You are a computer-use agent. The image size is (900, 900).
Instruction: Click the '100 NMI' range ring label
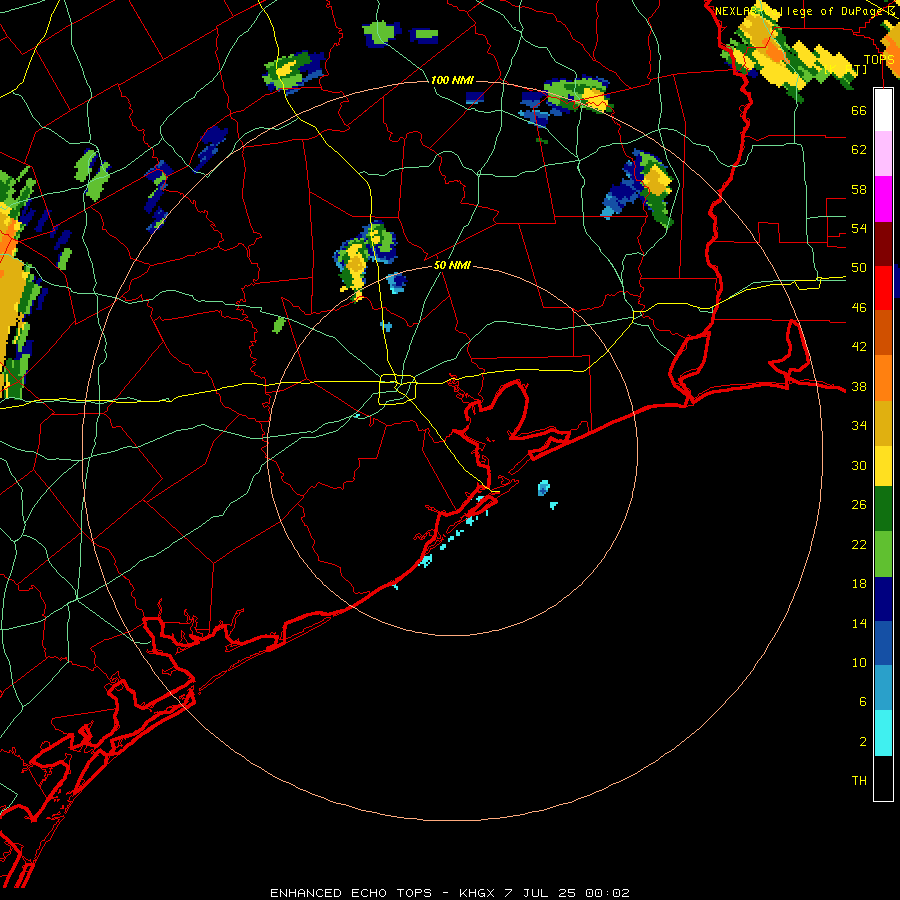pyautogui.click(x=452, y=80)
